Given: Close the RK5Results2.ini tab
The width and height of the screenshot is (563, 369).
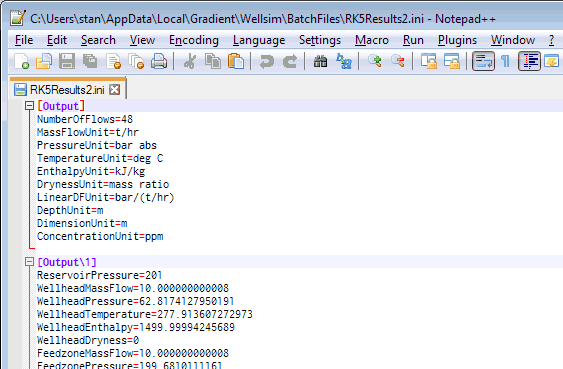Looking at the screenshot, I should (x=115, y=89).
